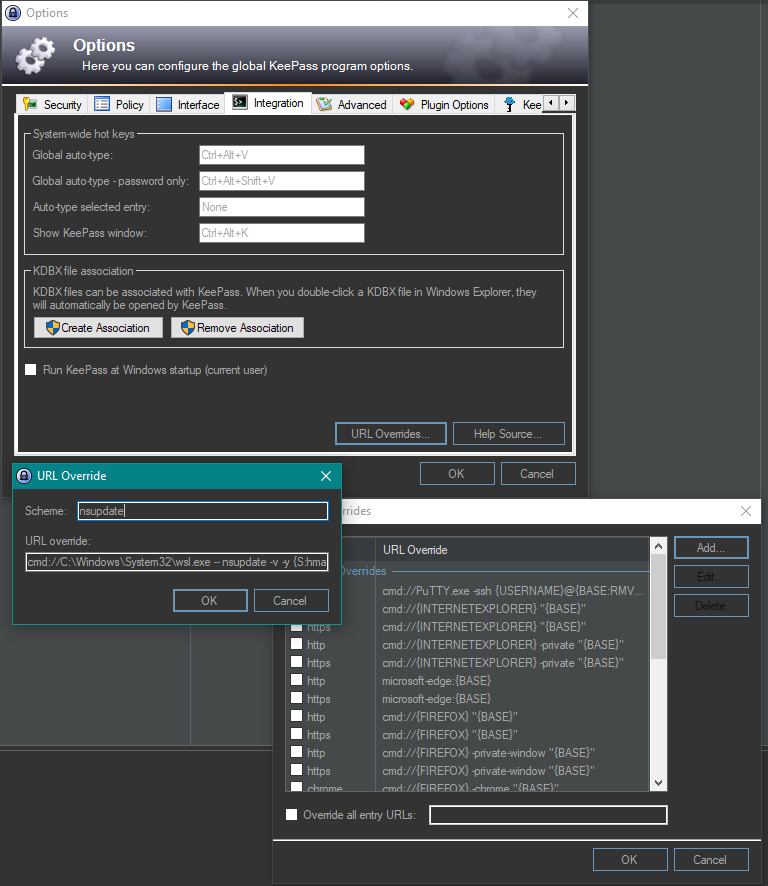The height and width of the screenshot is (886, 768).
Task: Tick the Override all entry URLs checkbox
Action: 292,815
